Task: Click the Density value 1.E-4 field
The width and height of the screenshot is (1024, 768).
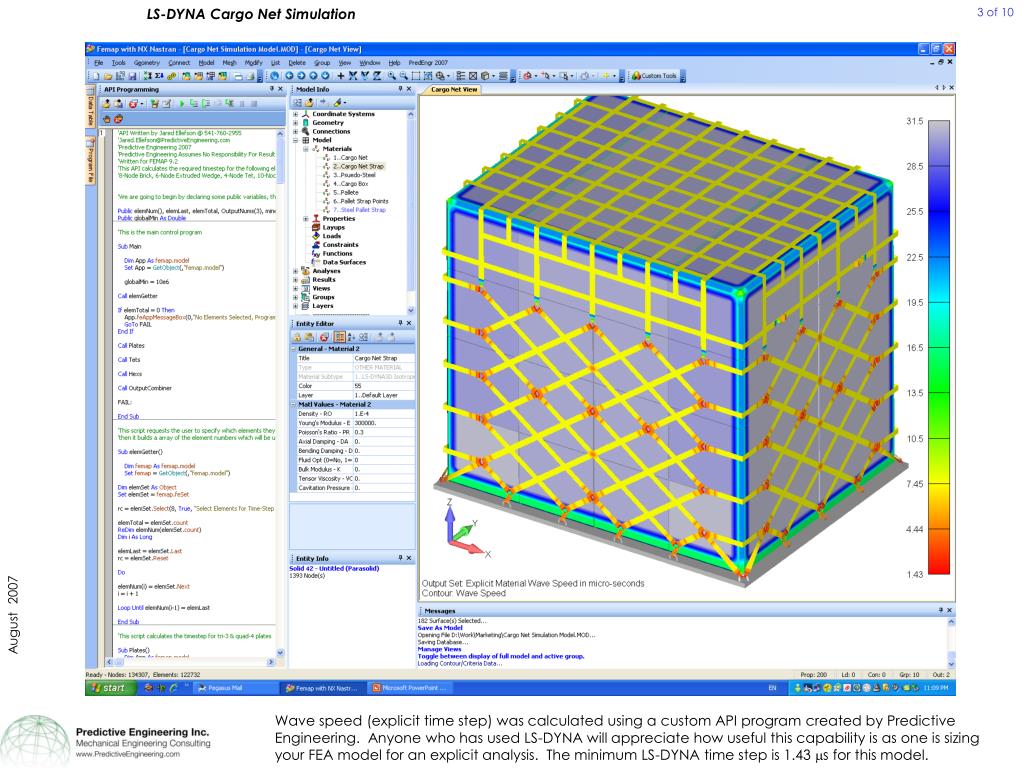Action: (x=383, y=413)
